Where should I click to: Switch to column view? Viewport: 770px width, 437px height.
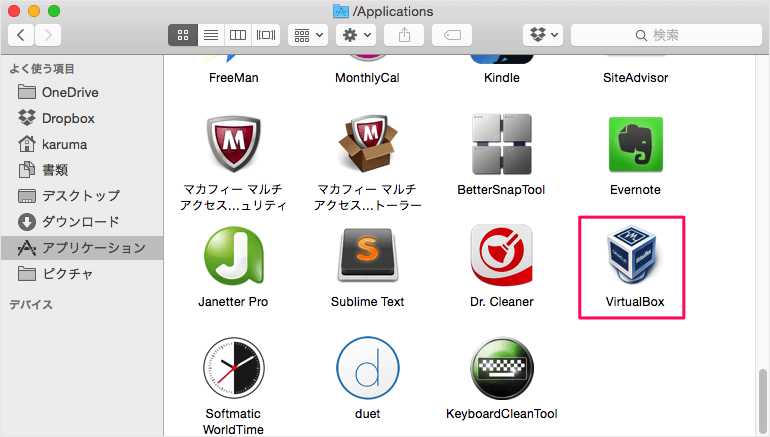238,35
